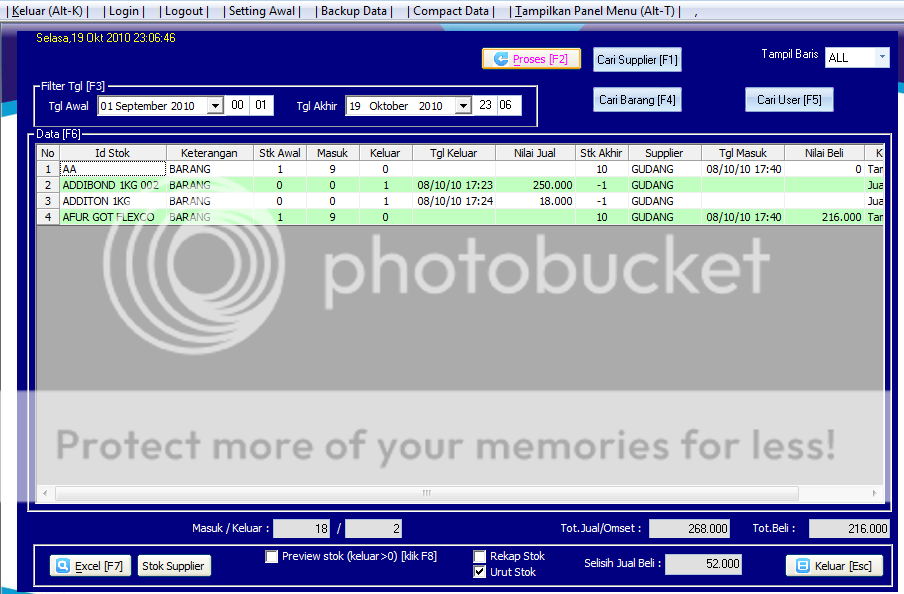Click the horizontal scrollbar thumb of data grid
This screenshot has height=594, width=904.
coord(427,493)
